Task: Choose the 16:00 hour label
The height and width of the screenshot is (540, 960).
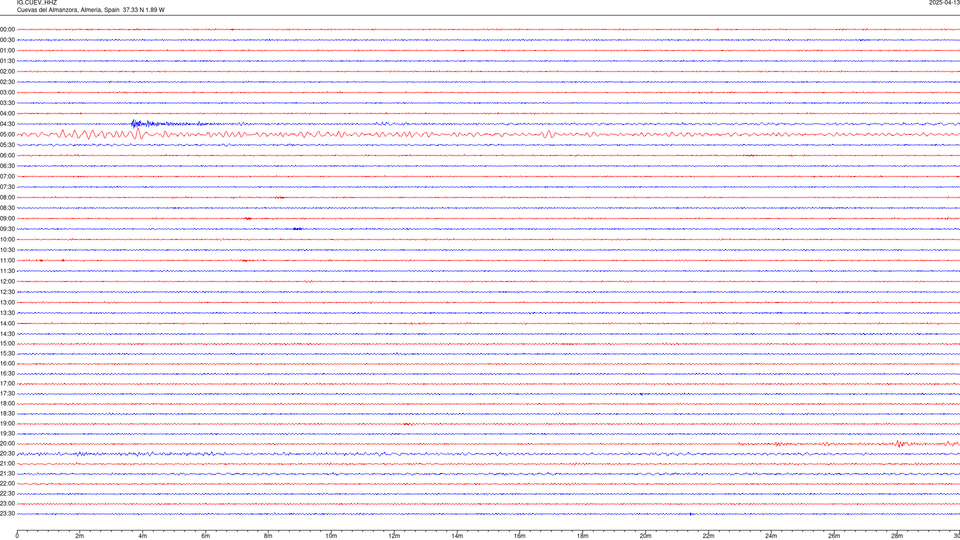Action: 7,364
